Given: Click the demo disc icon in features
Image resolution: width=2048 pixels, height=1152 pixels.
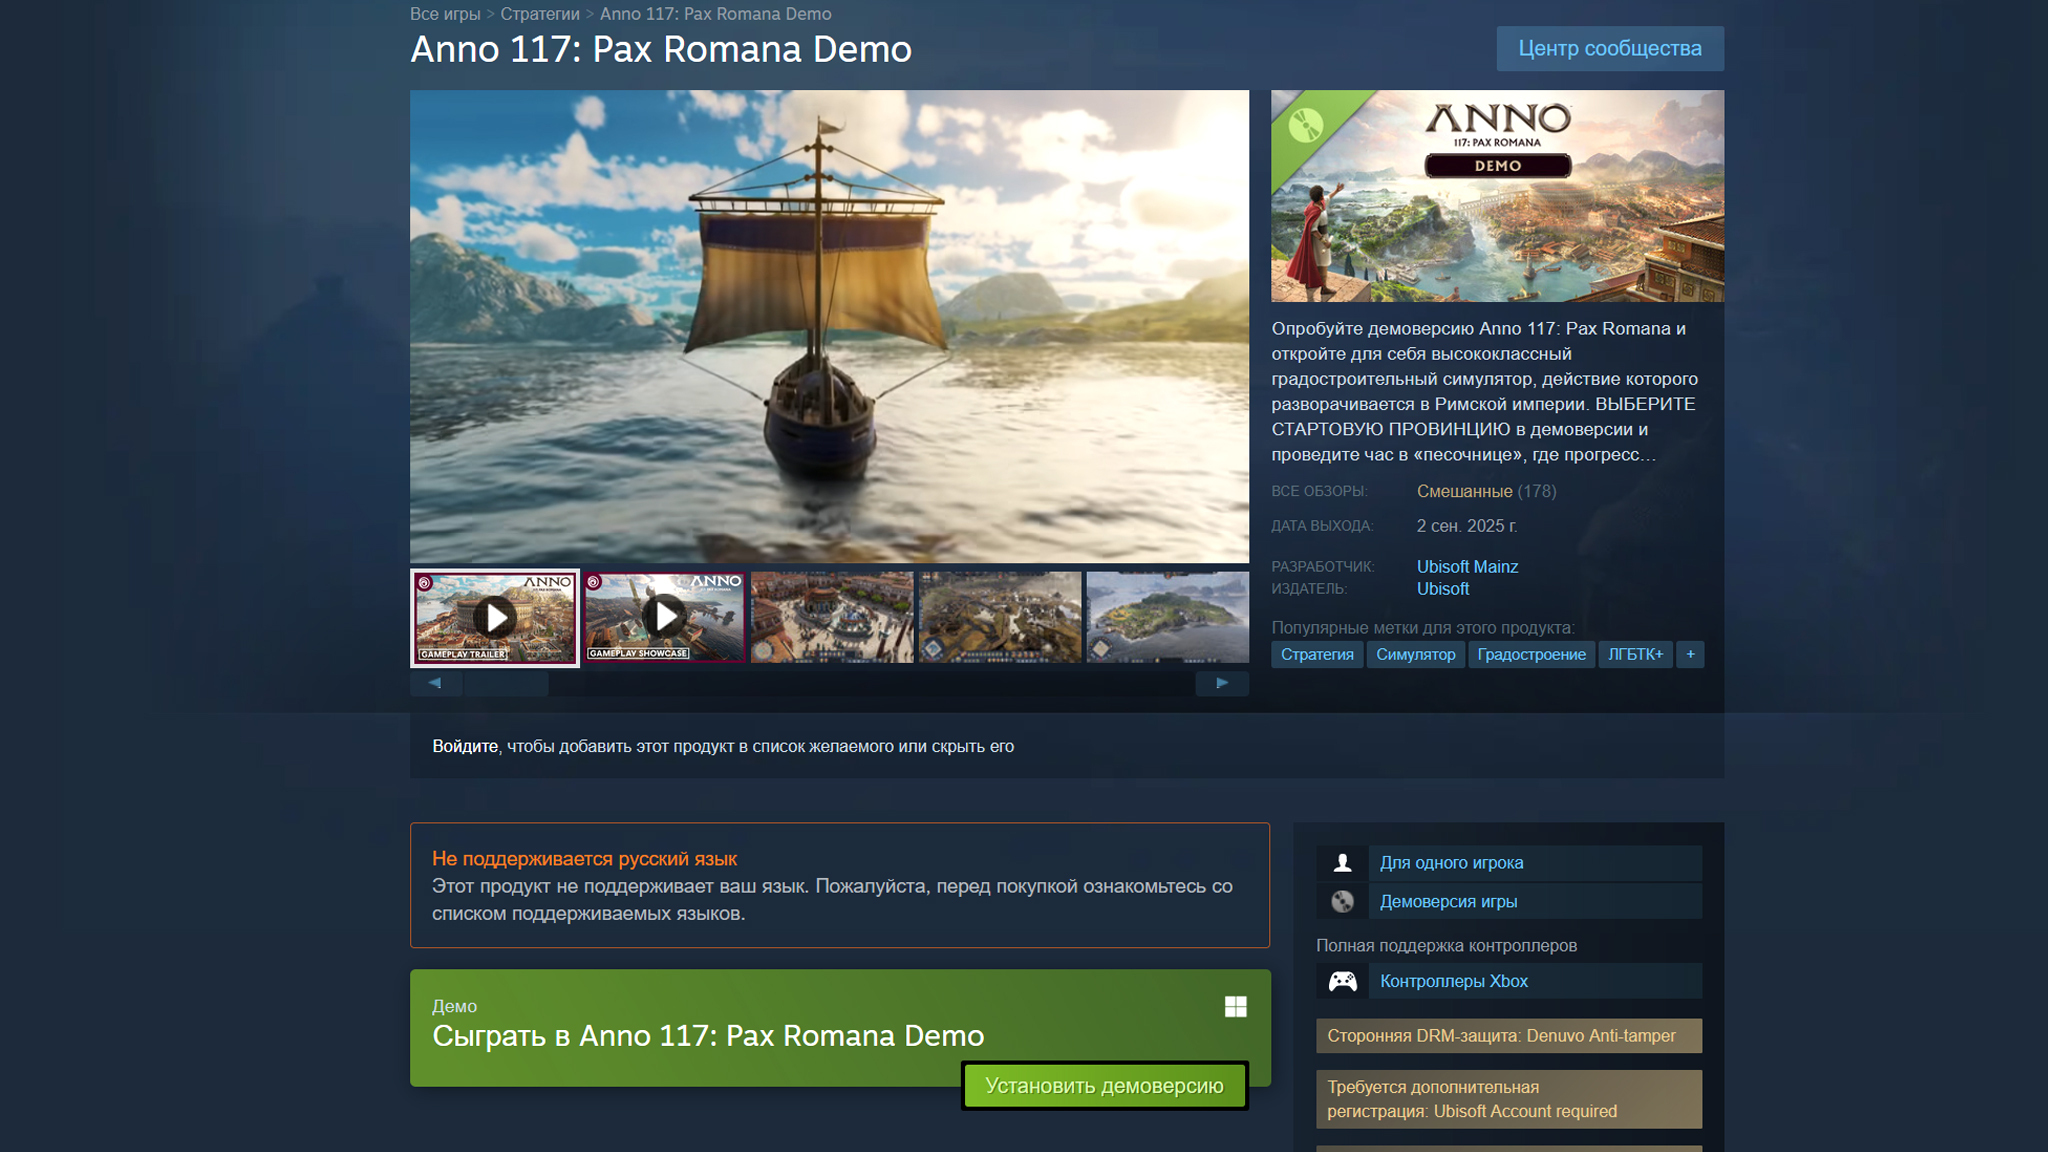Looking at the screenshot, I should pyautogui.click(x=1342, y=901).
